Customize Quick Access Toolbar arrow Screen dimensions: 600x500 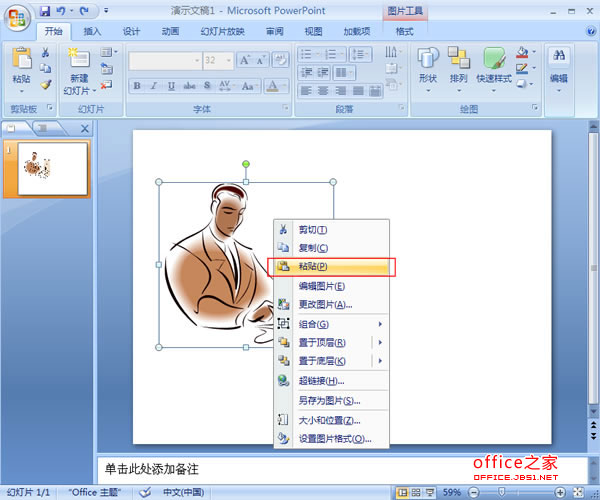(x=106, y=11)
